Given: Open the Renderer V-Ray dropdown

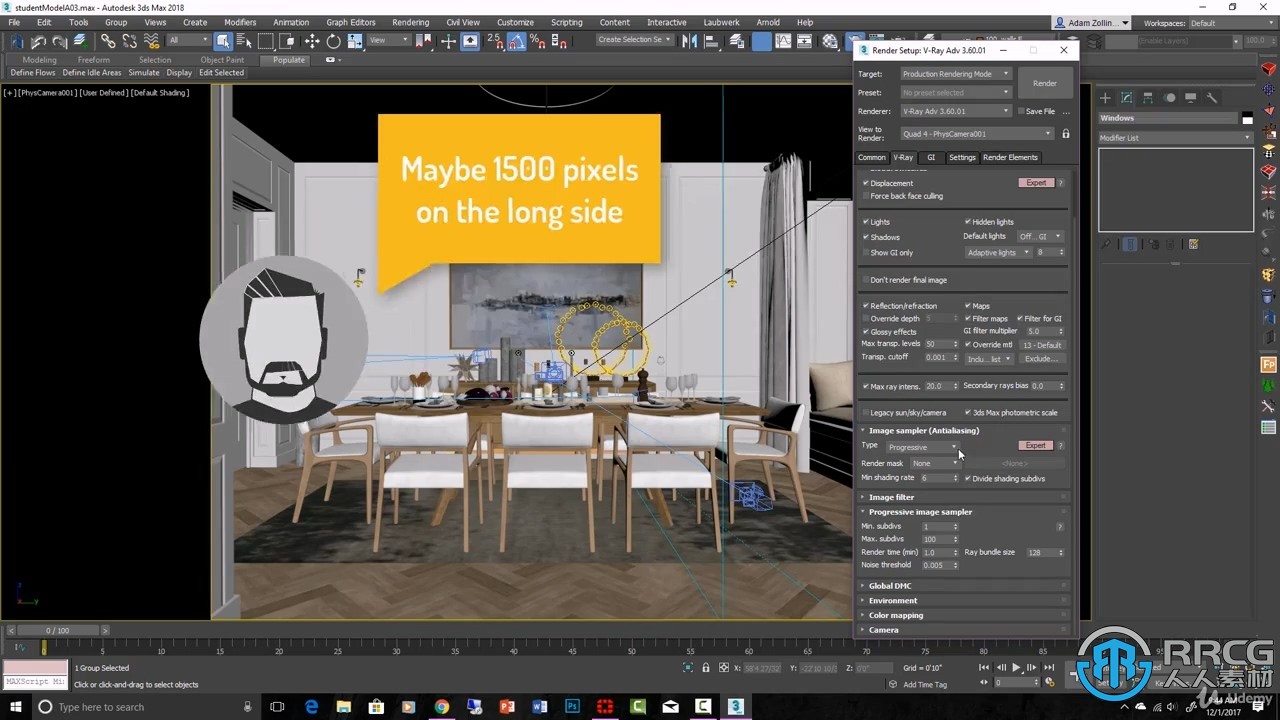Looking at the screenshot, I should [x=956, y=111].
